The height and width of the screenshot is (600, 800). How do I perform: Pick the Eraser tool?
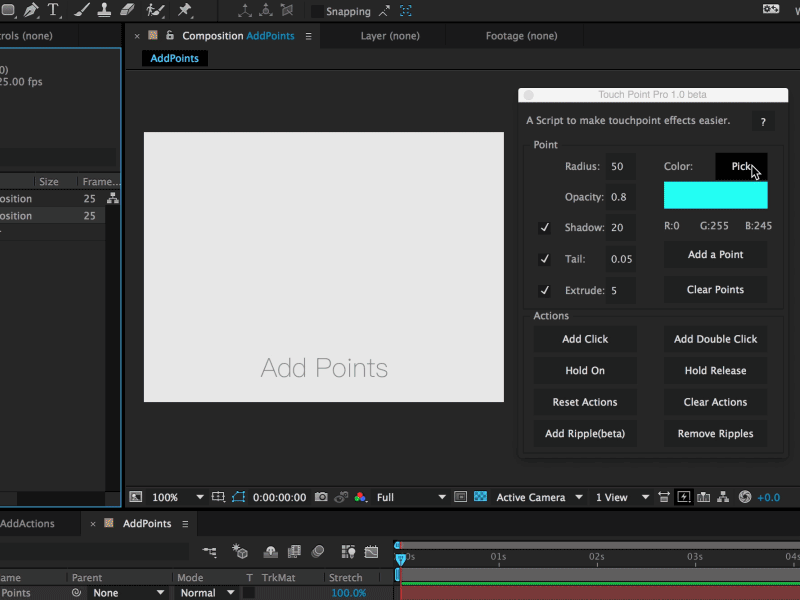click(x=127, y=10)
